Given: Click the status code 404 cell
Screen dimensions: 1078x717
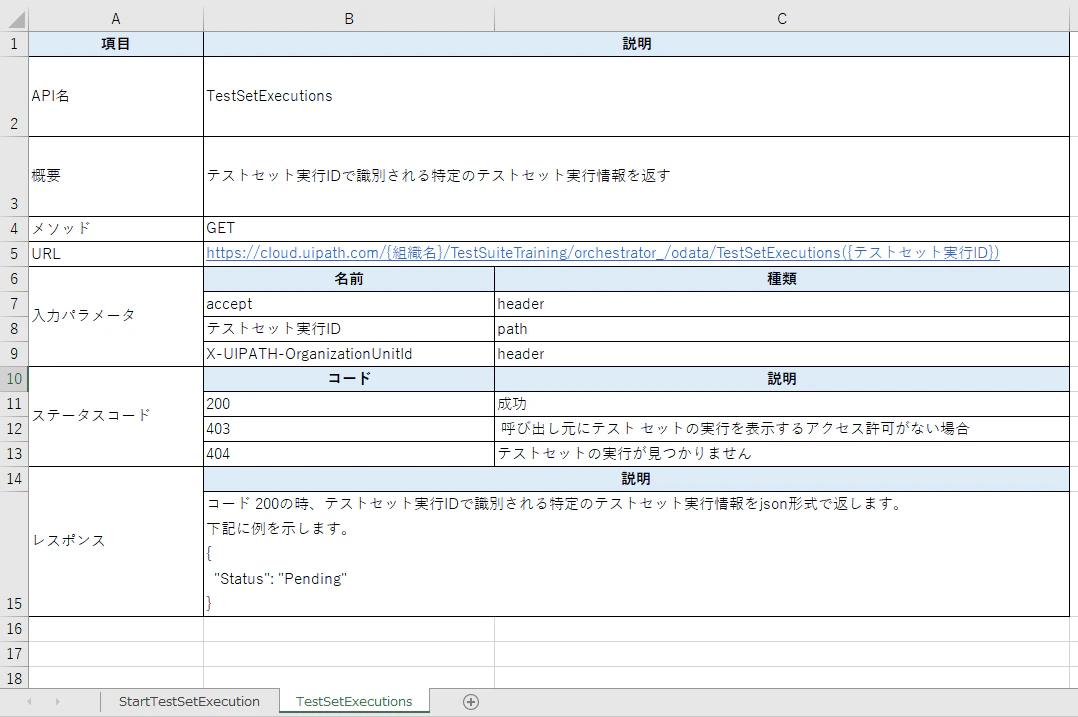Looking at the screenshot, I should click(x=349, y=454).
